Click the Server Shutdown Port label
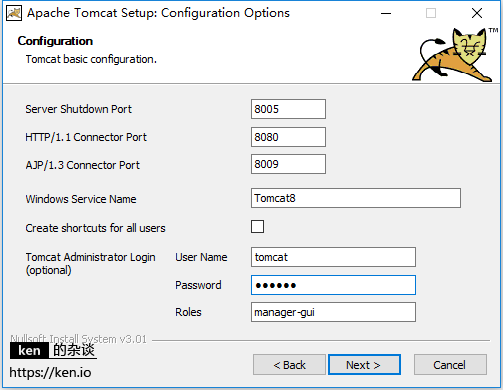The width and height of the screenshot is (503, 390). coord(79,109)
